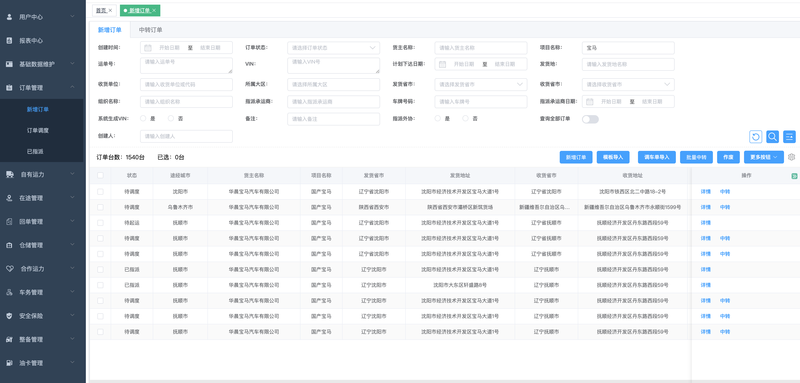Click the 安全保险 shield icon in sidebar
The image size is (800, 383).
tap(9, 316)
